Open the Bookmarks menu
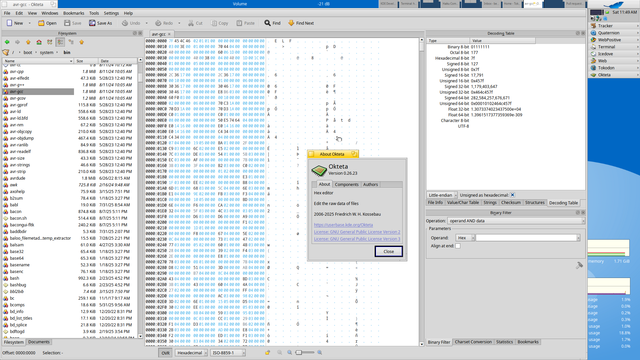Image resolution: width=640 pixels, height=360 pixels. 73,13
